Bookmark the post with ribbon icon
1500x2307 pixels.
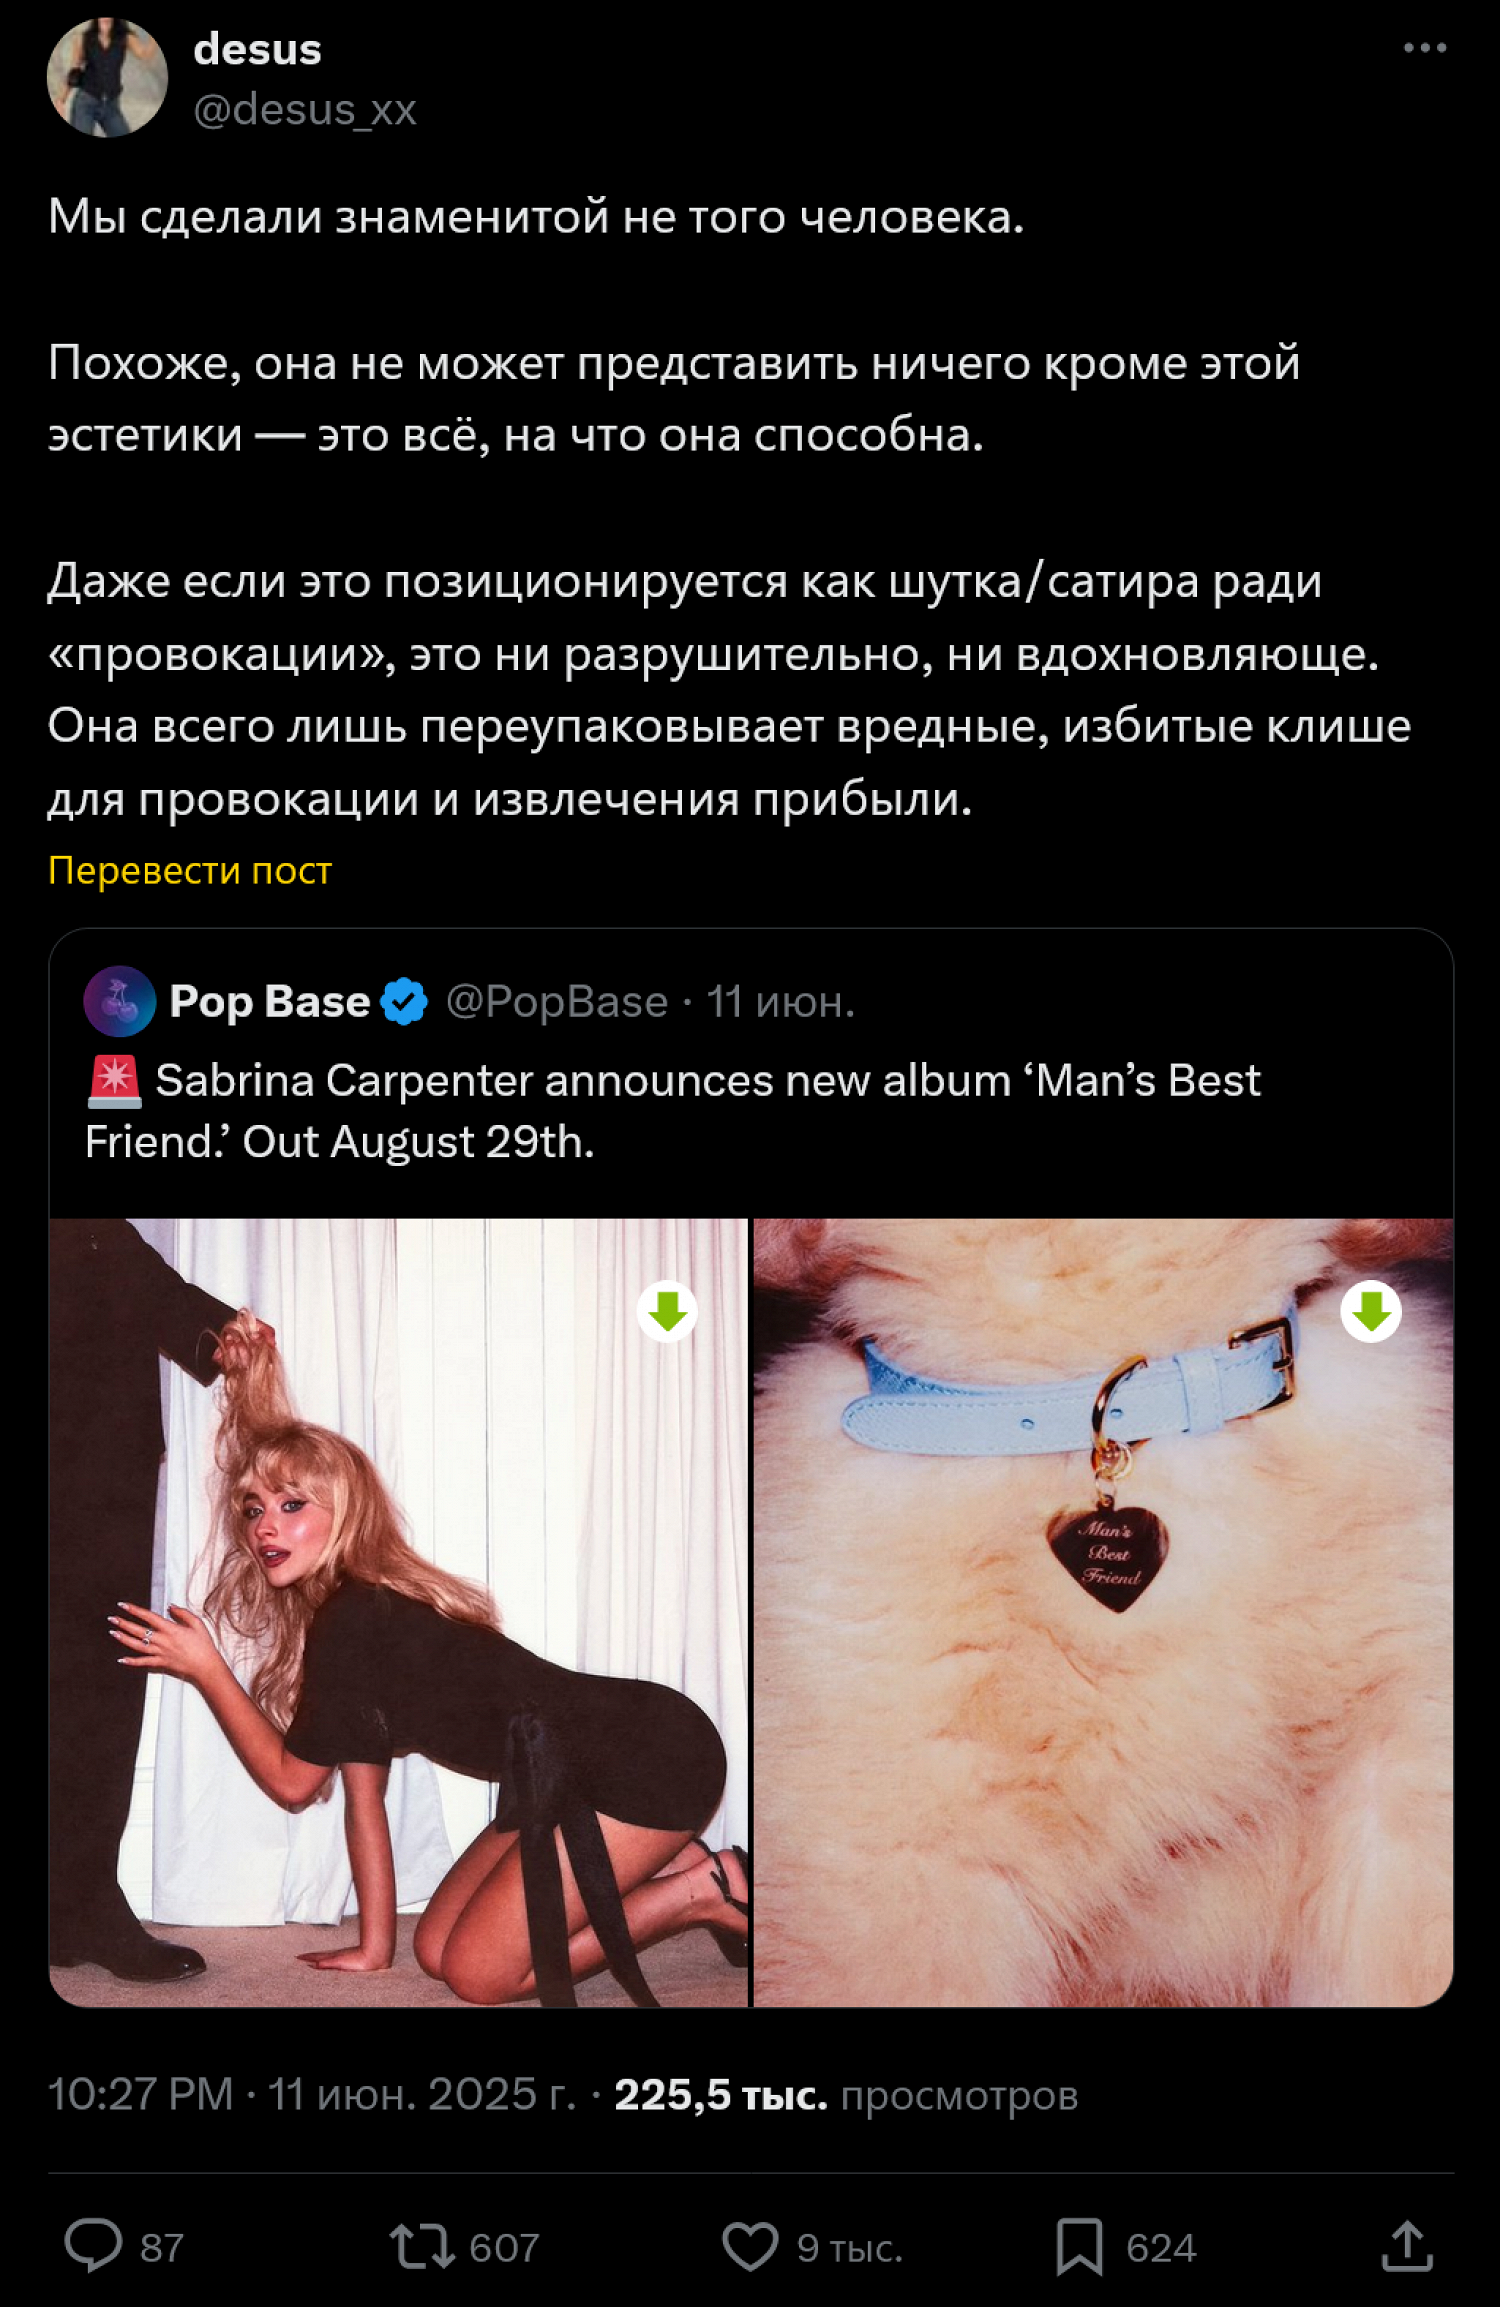[1079, 2246]
